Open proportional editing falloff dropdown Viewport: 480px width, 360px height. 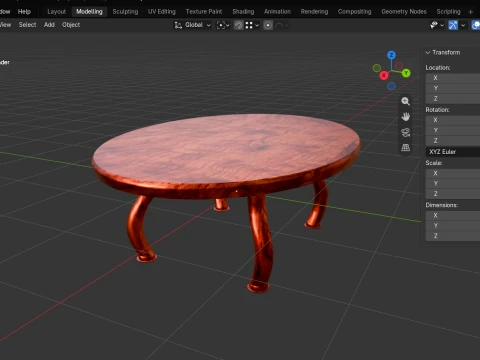(282, 25)
